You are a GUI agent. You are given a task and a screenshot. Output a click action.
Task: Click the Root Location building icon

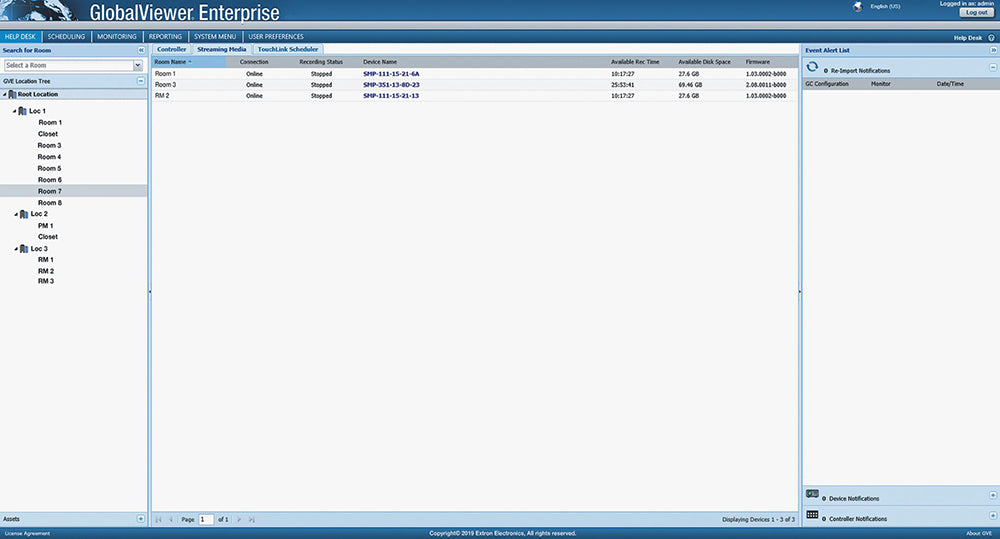click(x=12, y=94)
